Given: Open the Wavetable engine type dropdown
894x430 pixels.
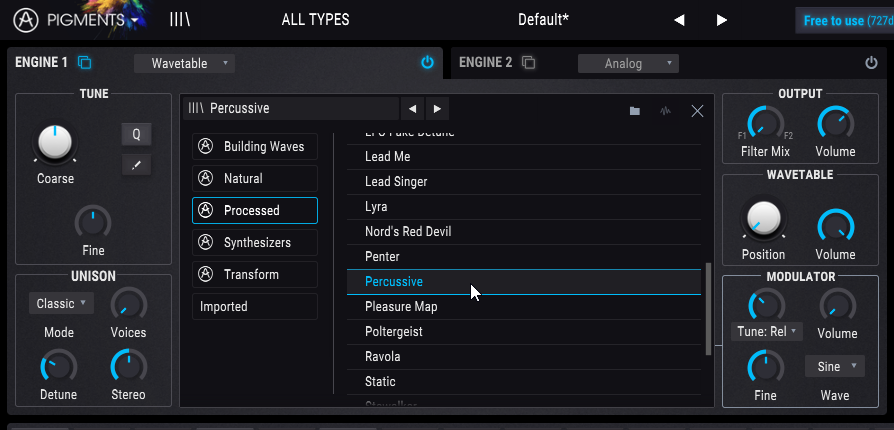Looking at the screenshot, I should [x=184, y=63].
